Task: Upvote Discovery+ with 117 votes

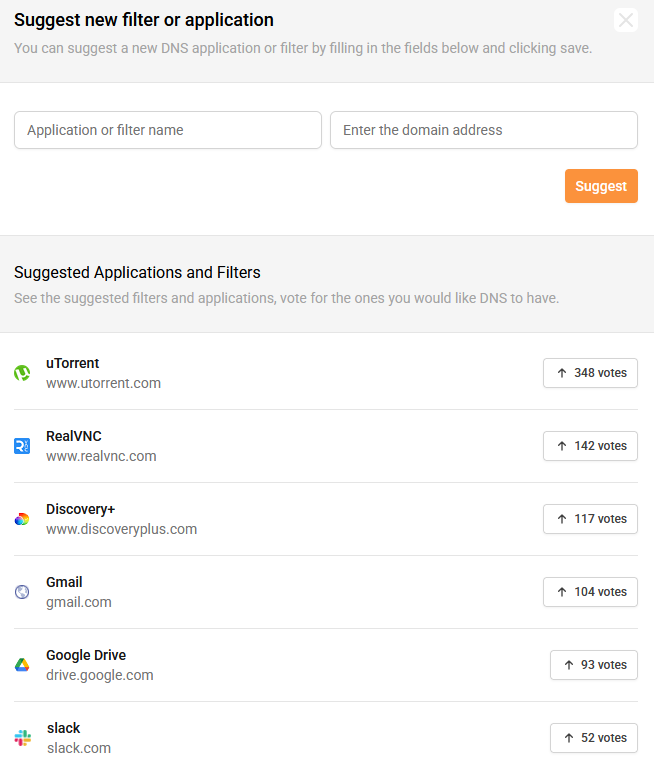Action: tap(590, 519)
